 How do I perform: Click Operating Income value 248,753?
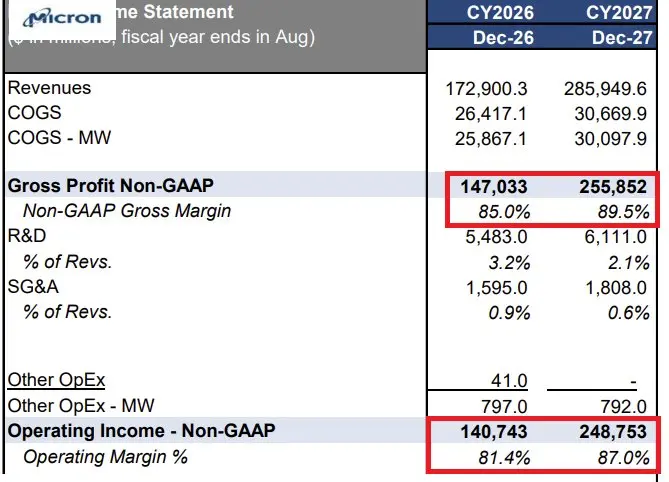click(613, 432)
